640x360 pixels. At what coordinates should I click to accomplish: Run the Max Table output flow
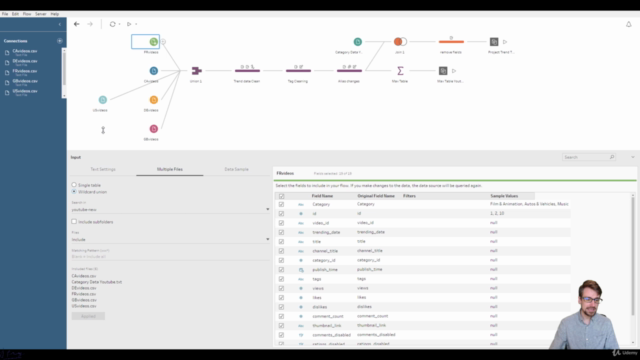[x=454, y=71]
